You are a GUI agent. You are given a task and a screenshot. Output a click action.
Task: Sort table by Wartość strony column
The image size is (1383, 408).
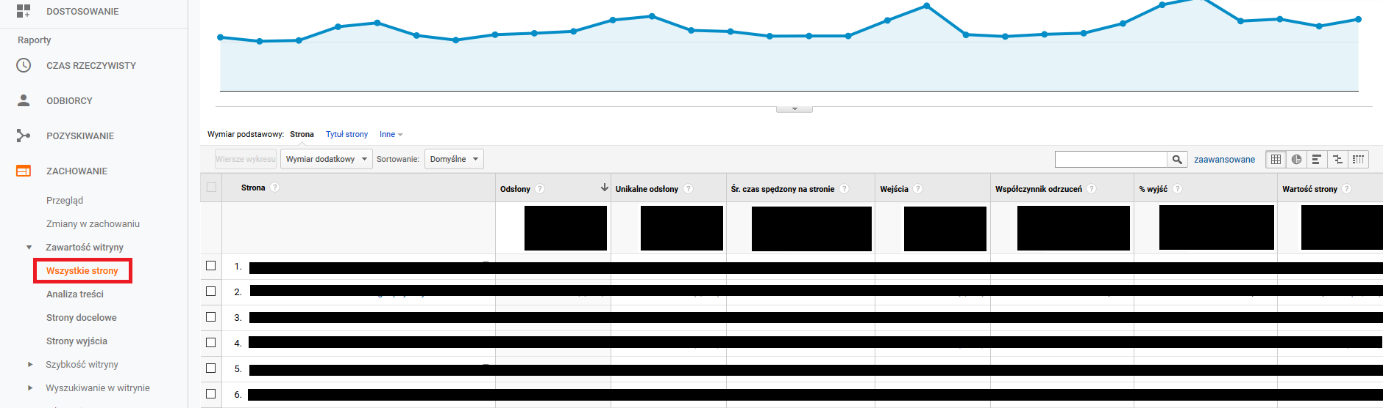[x=1309, y=188]
